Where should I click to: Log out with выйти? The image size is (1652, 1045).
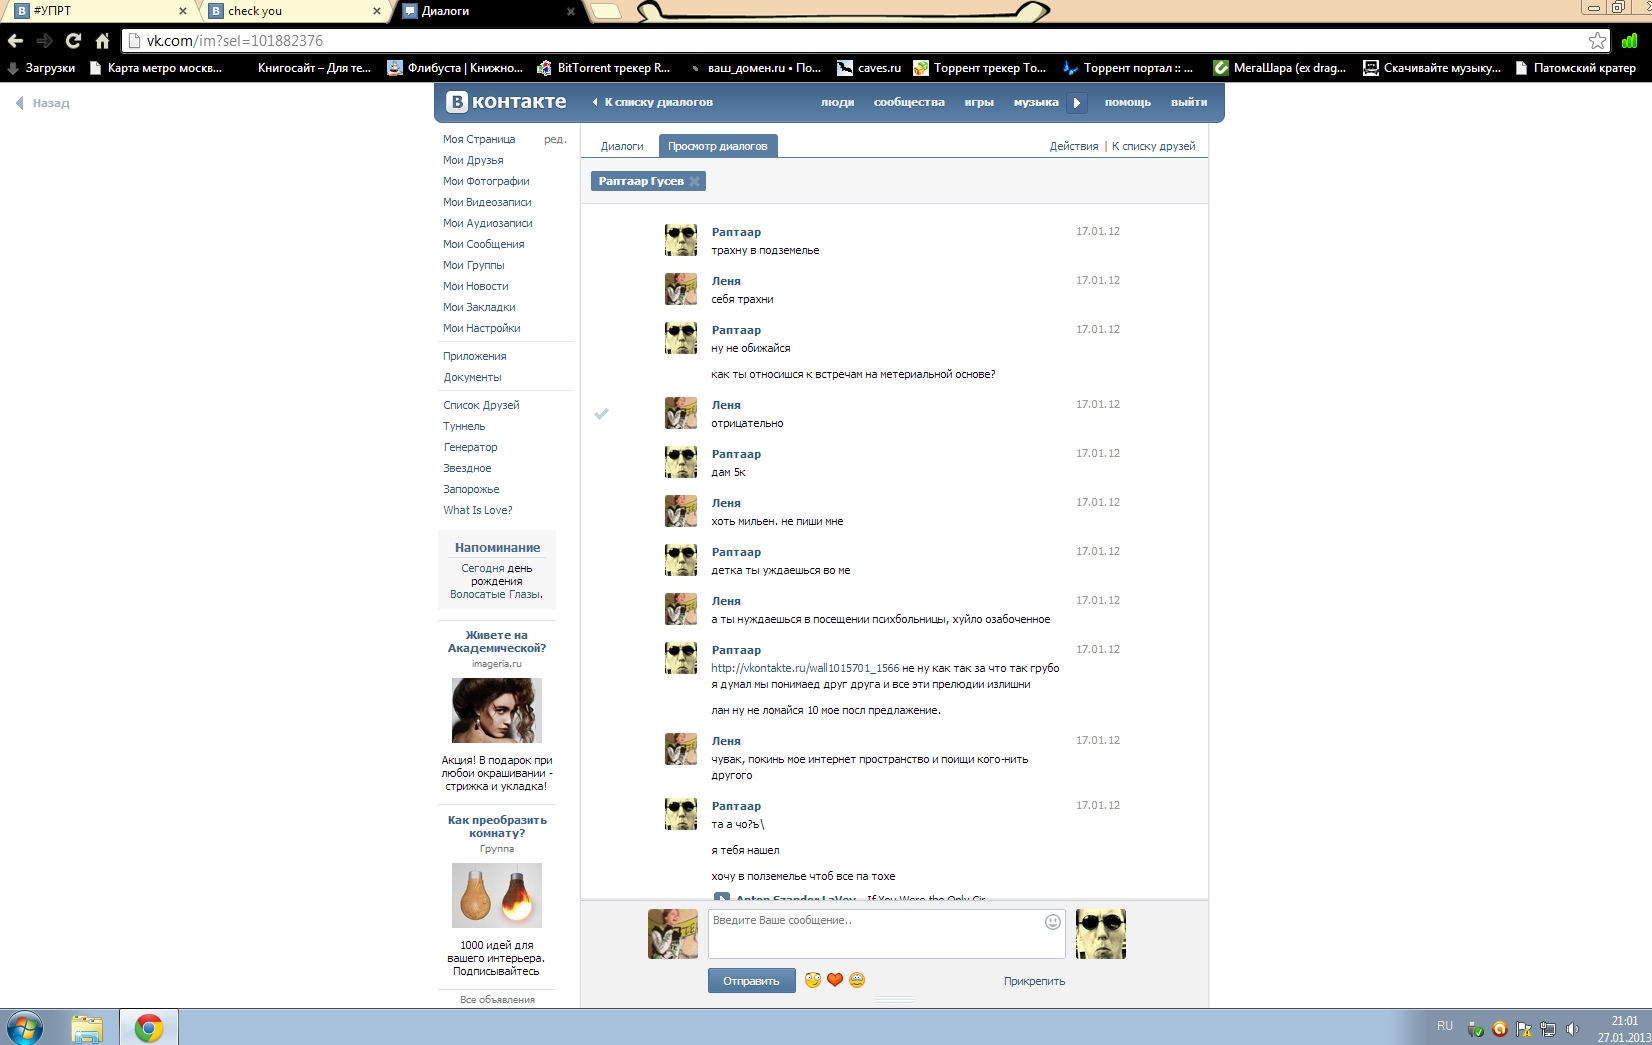tap(1189, 102)
